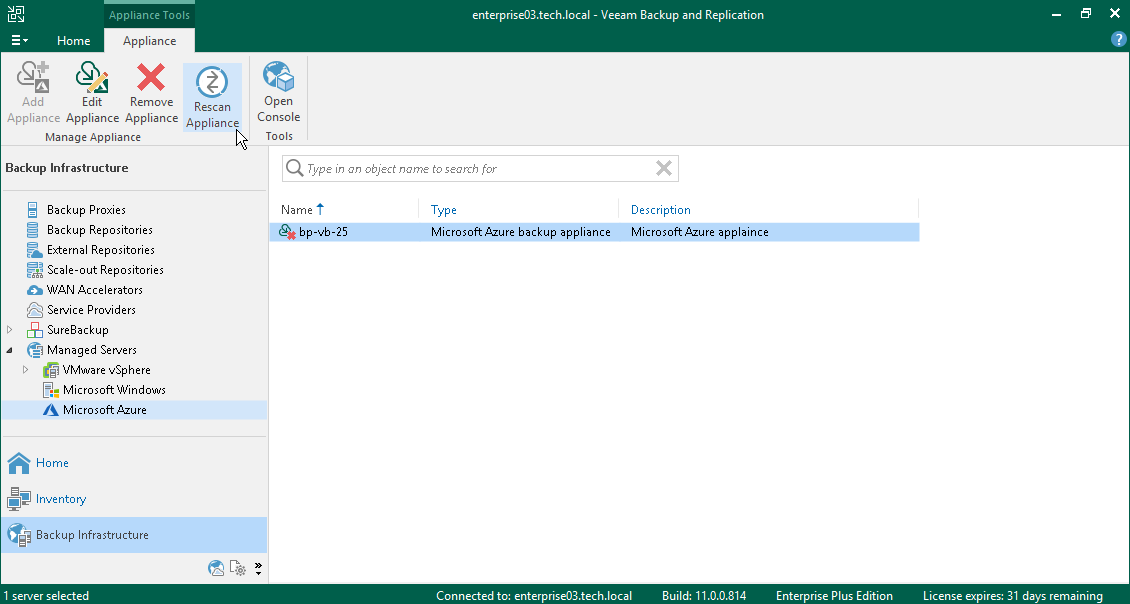Open Backup Infrastructure navigation view
Viewport: 1130px width, 604px height.
(x=134, y=535)
